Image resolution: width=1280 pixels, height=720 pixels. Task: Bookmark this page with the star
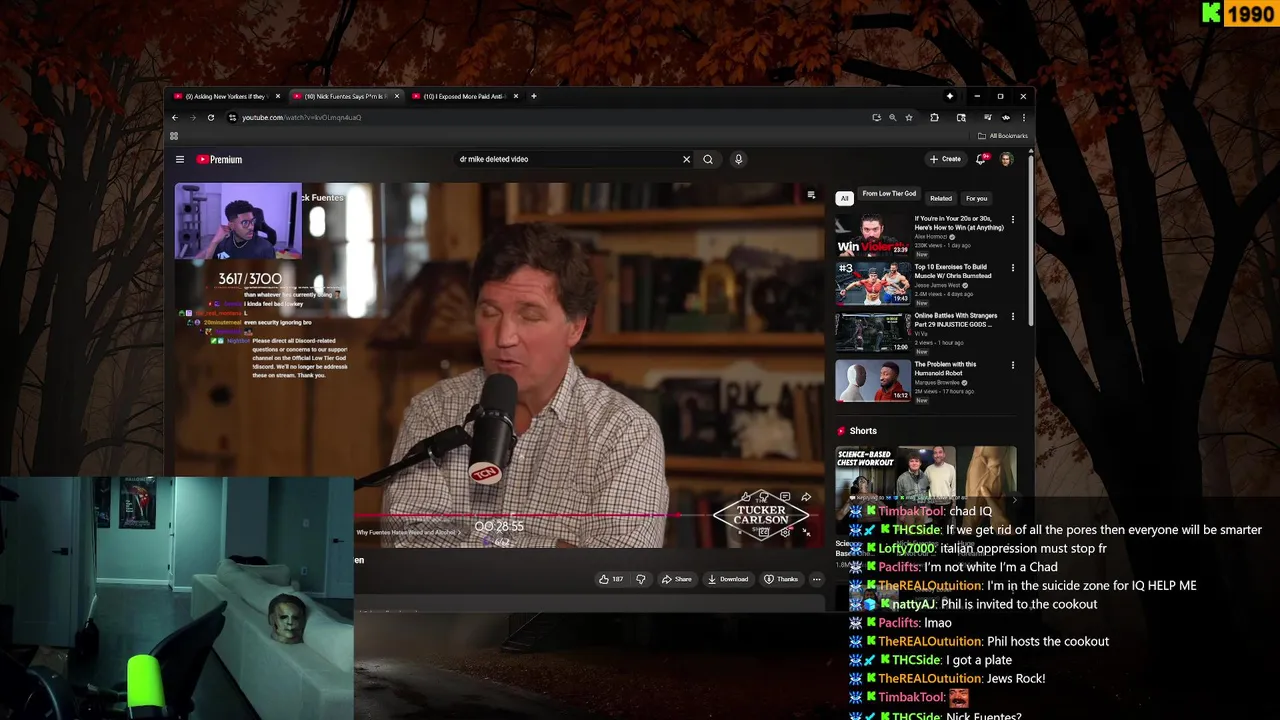pyautogui.click(x=909, y=117)
